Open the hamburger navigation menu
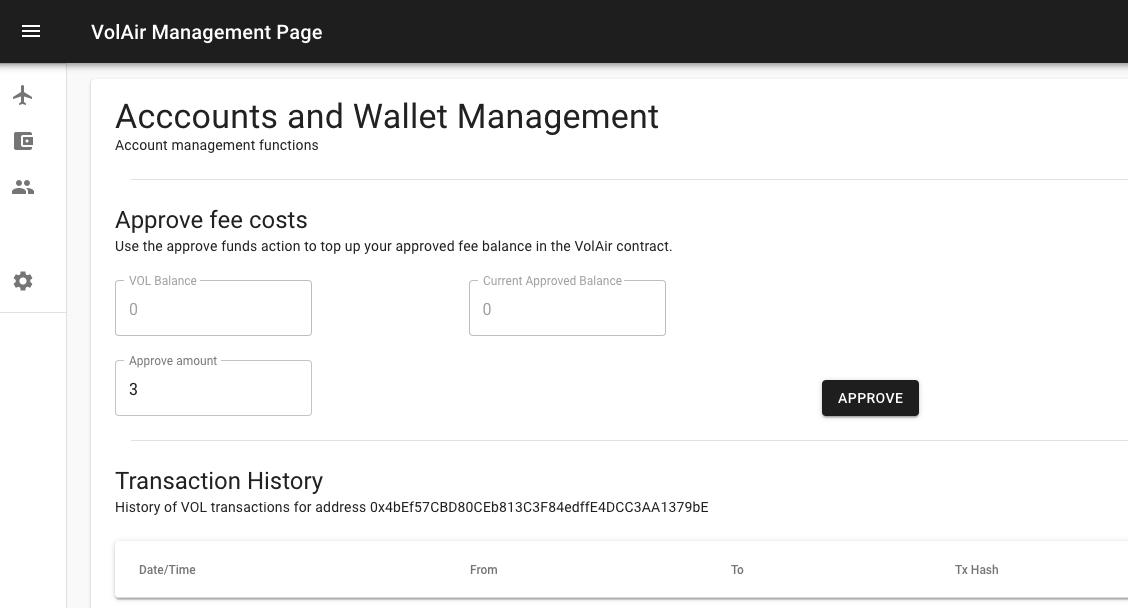This screenshot has width=1128, height=608. coord(31,32)
